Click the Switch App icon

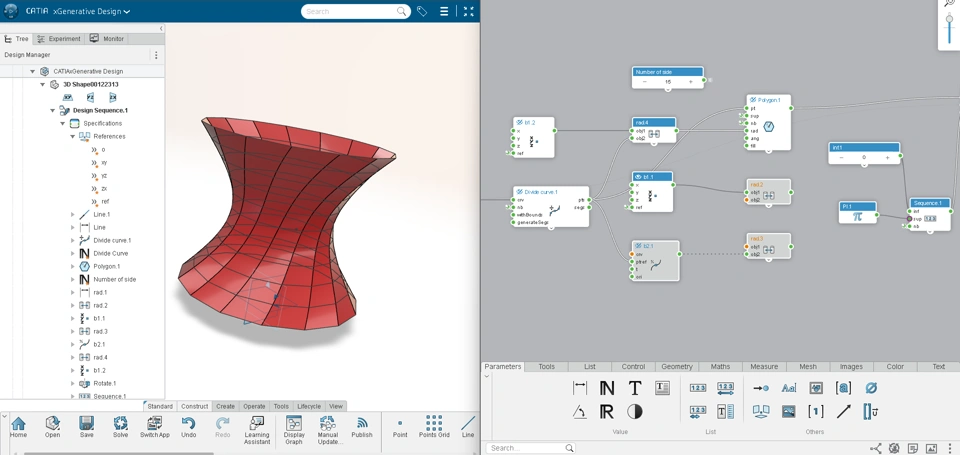[x=155, y=423]
